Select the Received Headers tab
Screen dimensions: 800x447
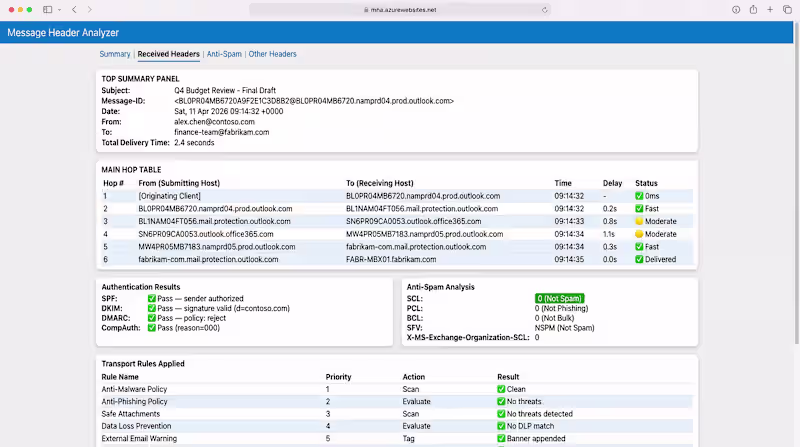coord(168,54)
